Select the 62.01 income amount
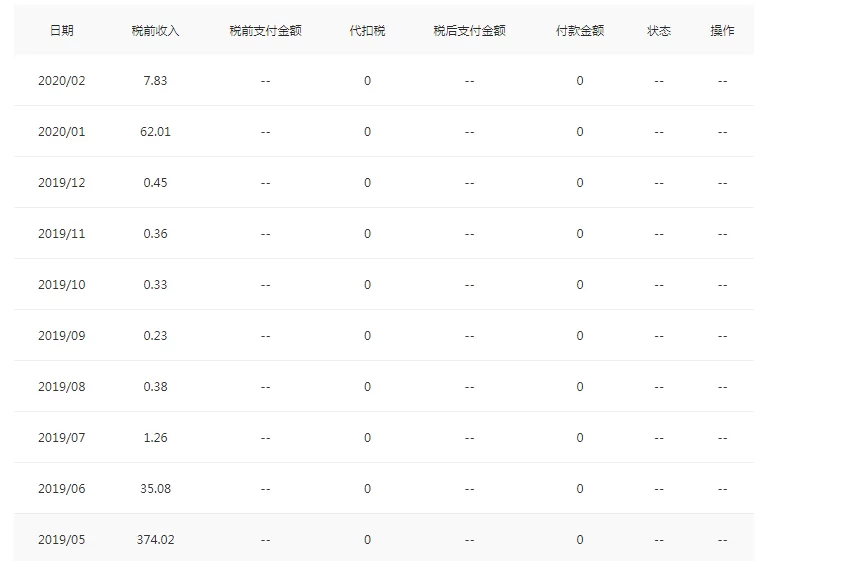Viewport: 841px width, 561px height. (x=155, y=132)
